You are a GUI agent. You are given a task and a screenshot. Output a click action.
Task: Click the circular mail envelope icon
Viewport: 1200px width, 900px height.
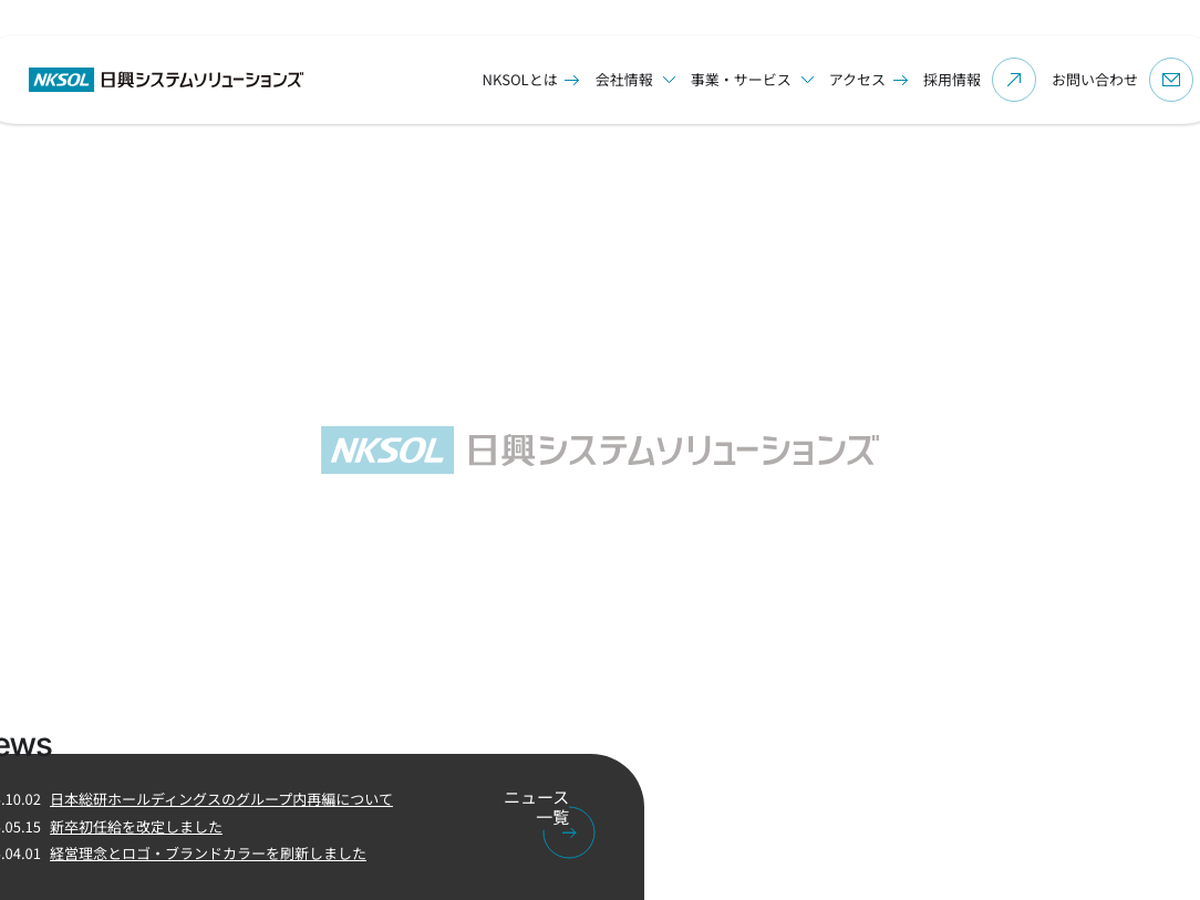(1170, 80)
